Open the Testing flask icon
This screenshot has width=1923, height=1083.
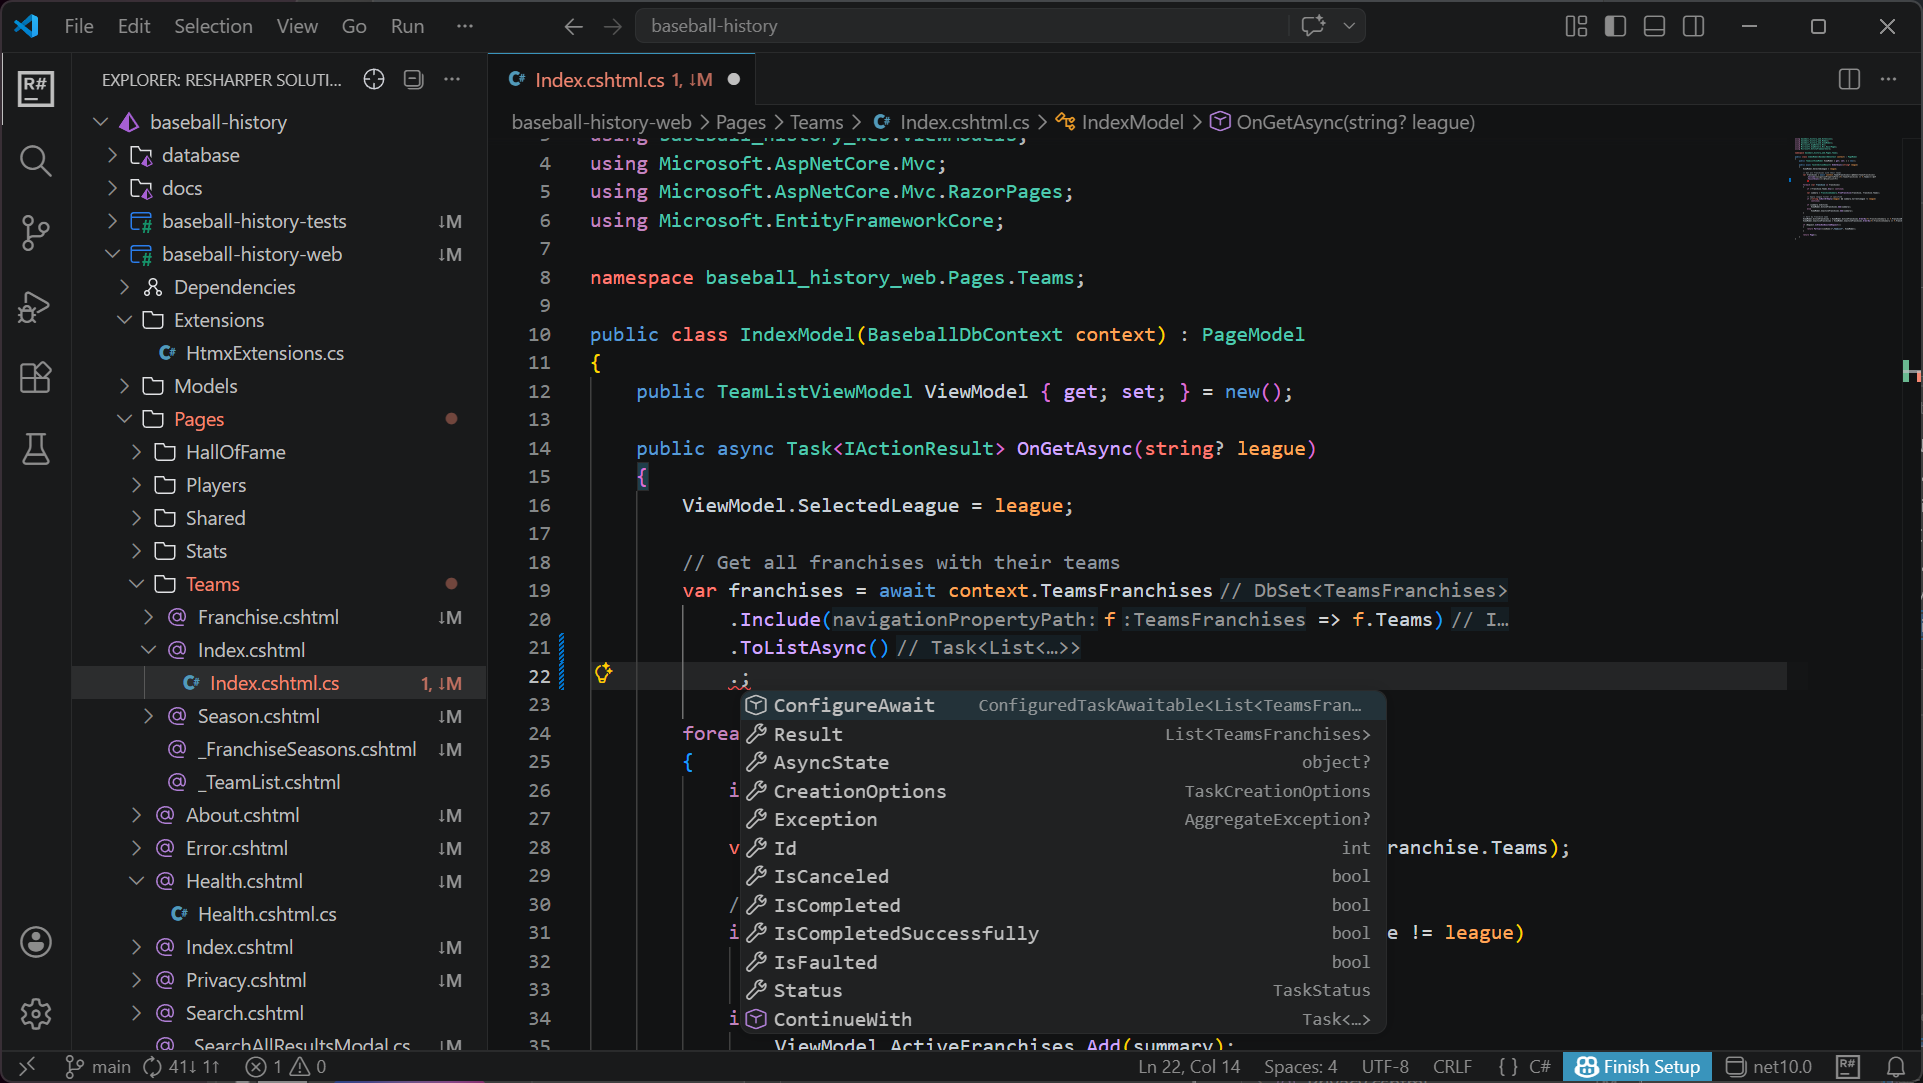click(x=36, y=450)
